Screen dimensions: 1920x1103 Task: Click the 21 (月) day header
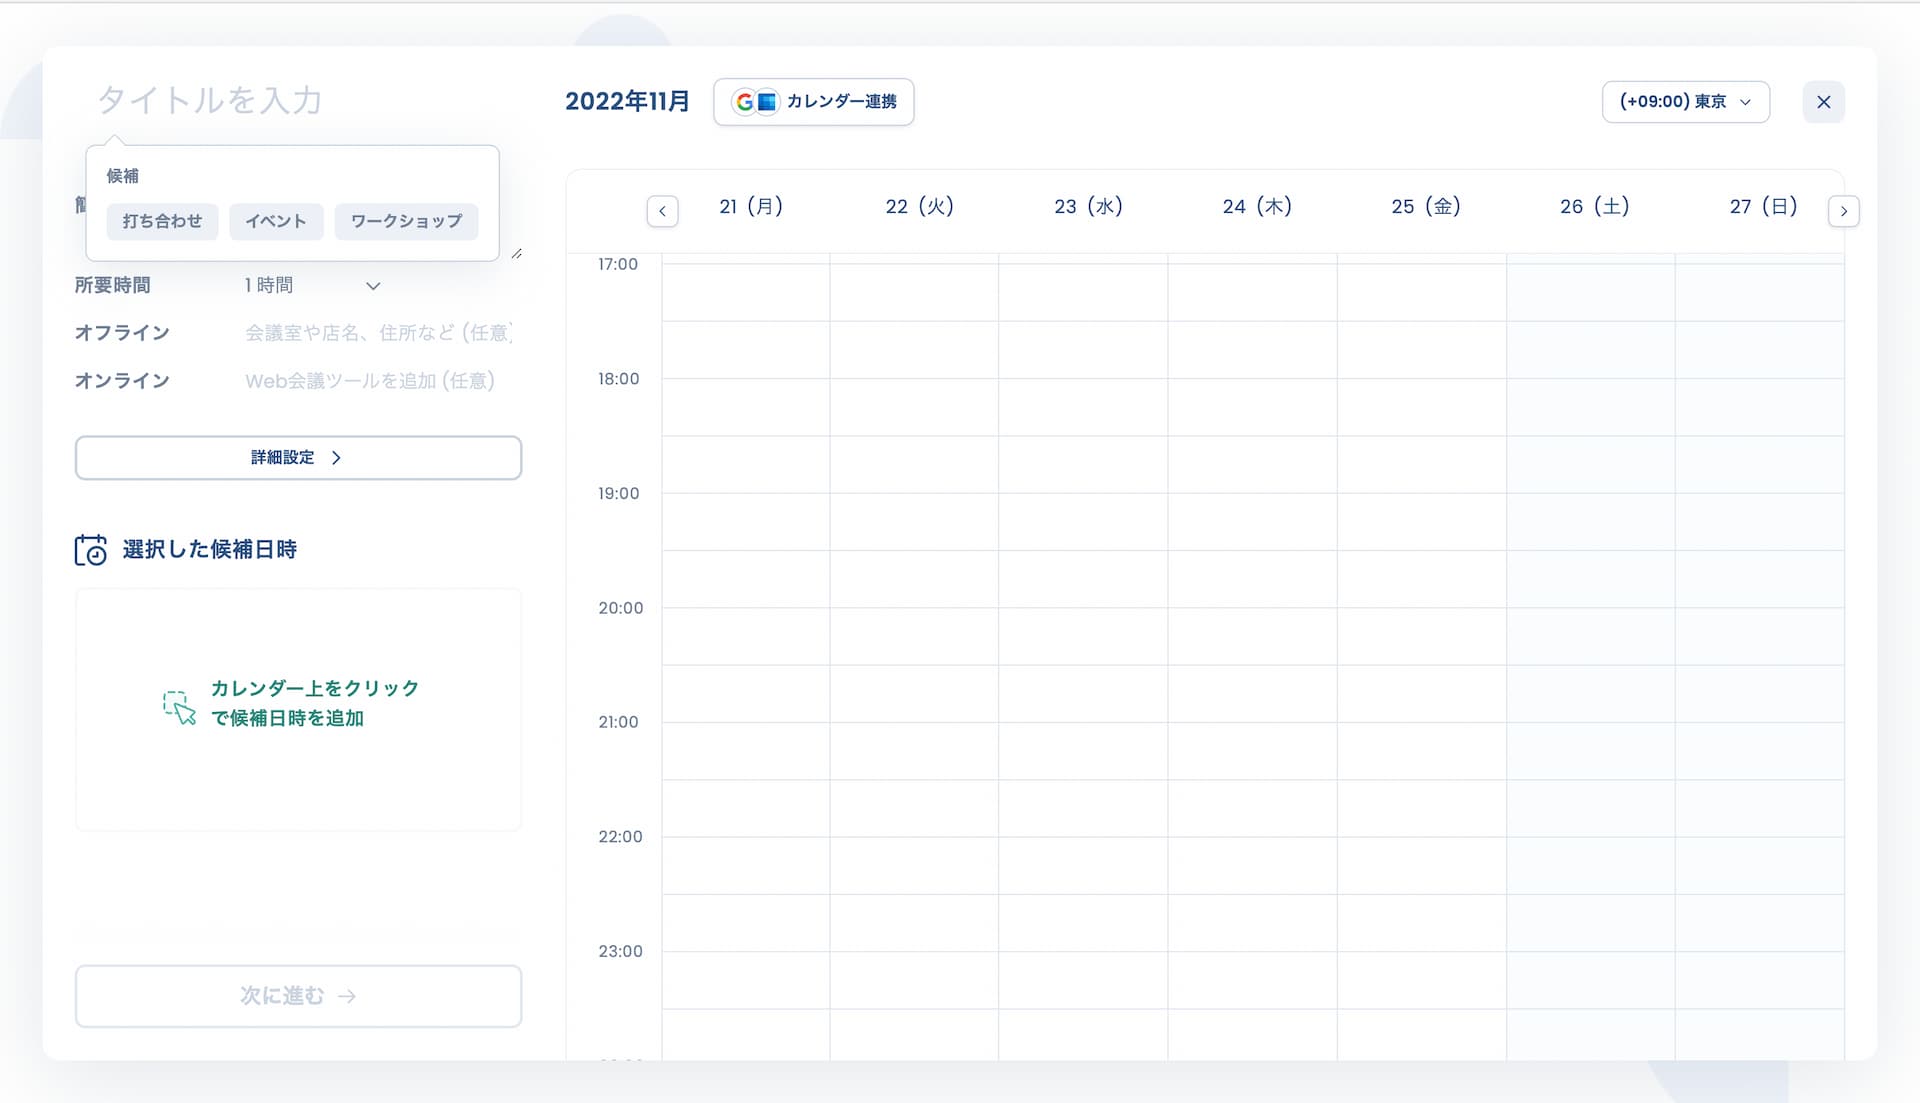pos(751,207)
